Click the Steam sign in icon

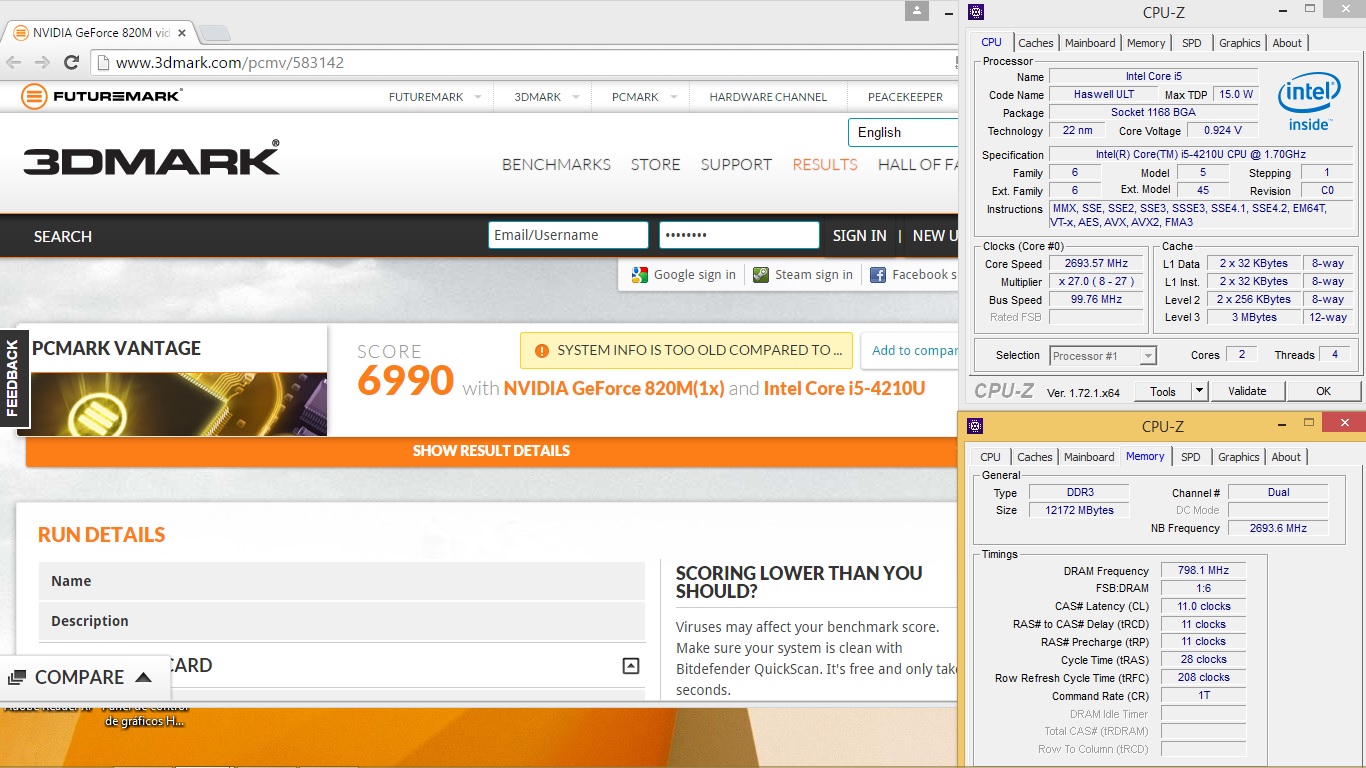[x=761, y=274]
